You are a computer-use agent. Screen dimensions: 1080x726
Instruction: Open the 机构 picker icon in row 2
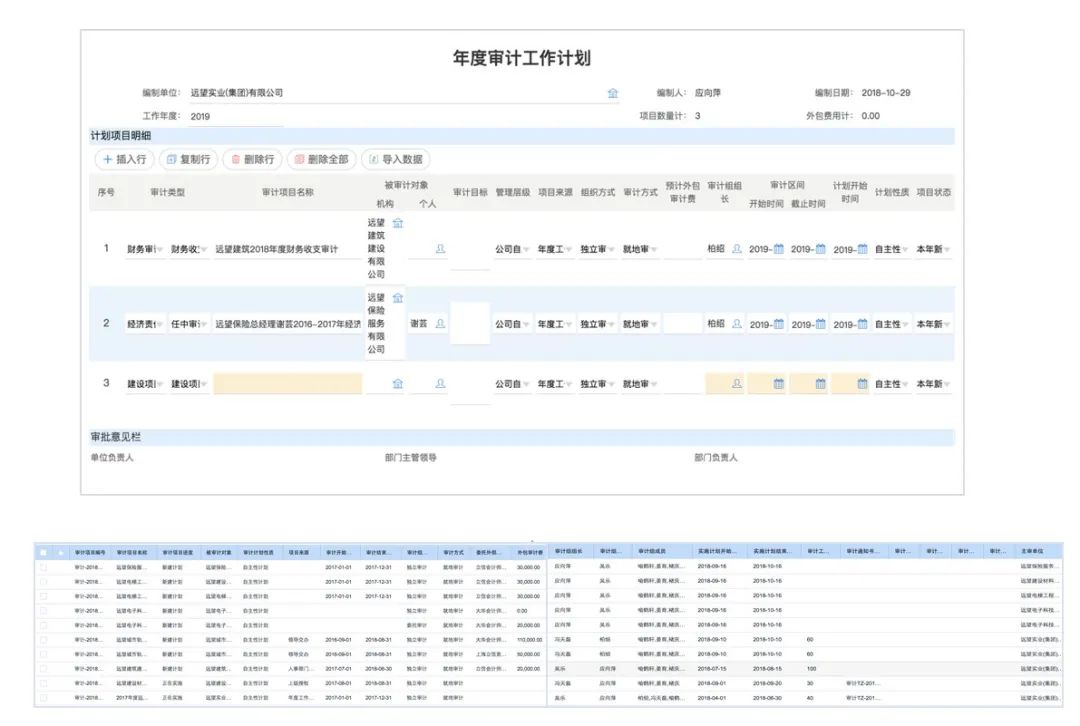coord(397,298)
